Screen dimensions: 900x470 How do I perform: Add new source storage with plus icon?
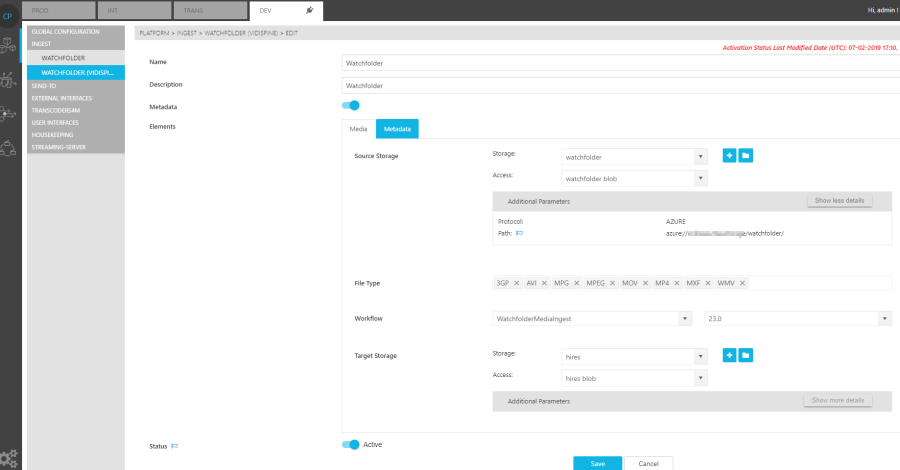pyautogui.click(x=729, y=156)
